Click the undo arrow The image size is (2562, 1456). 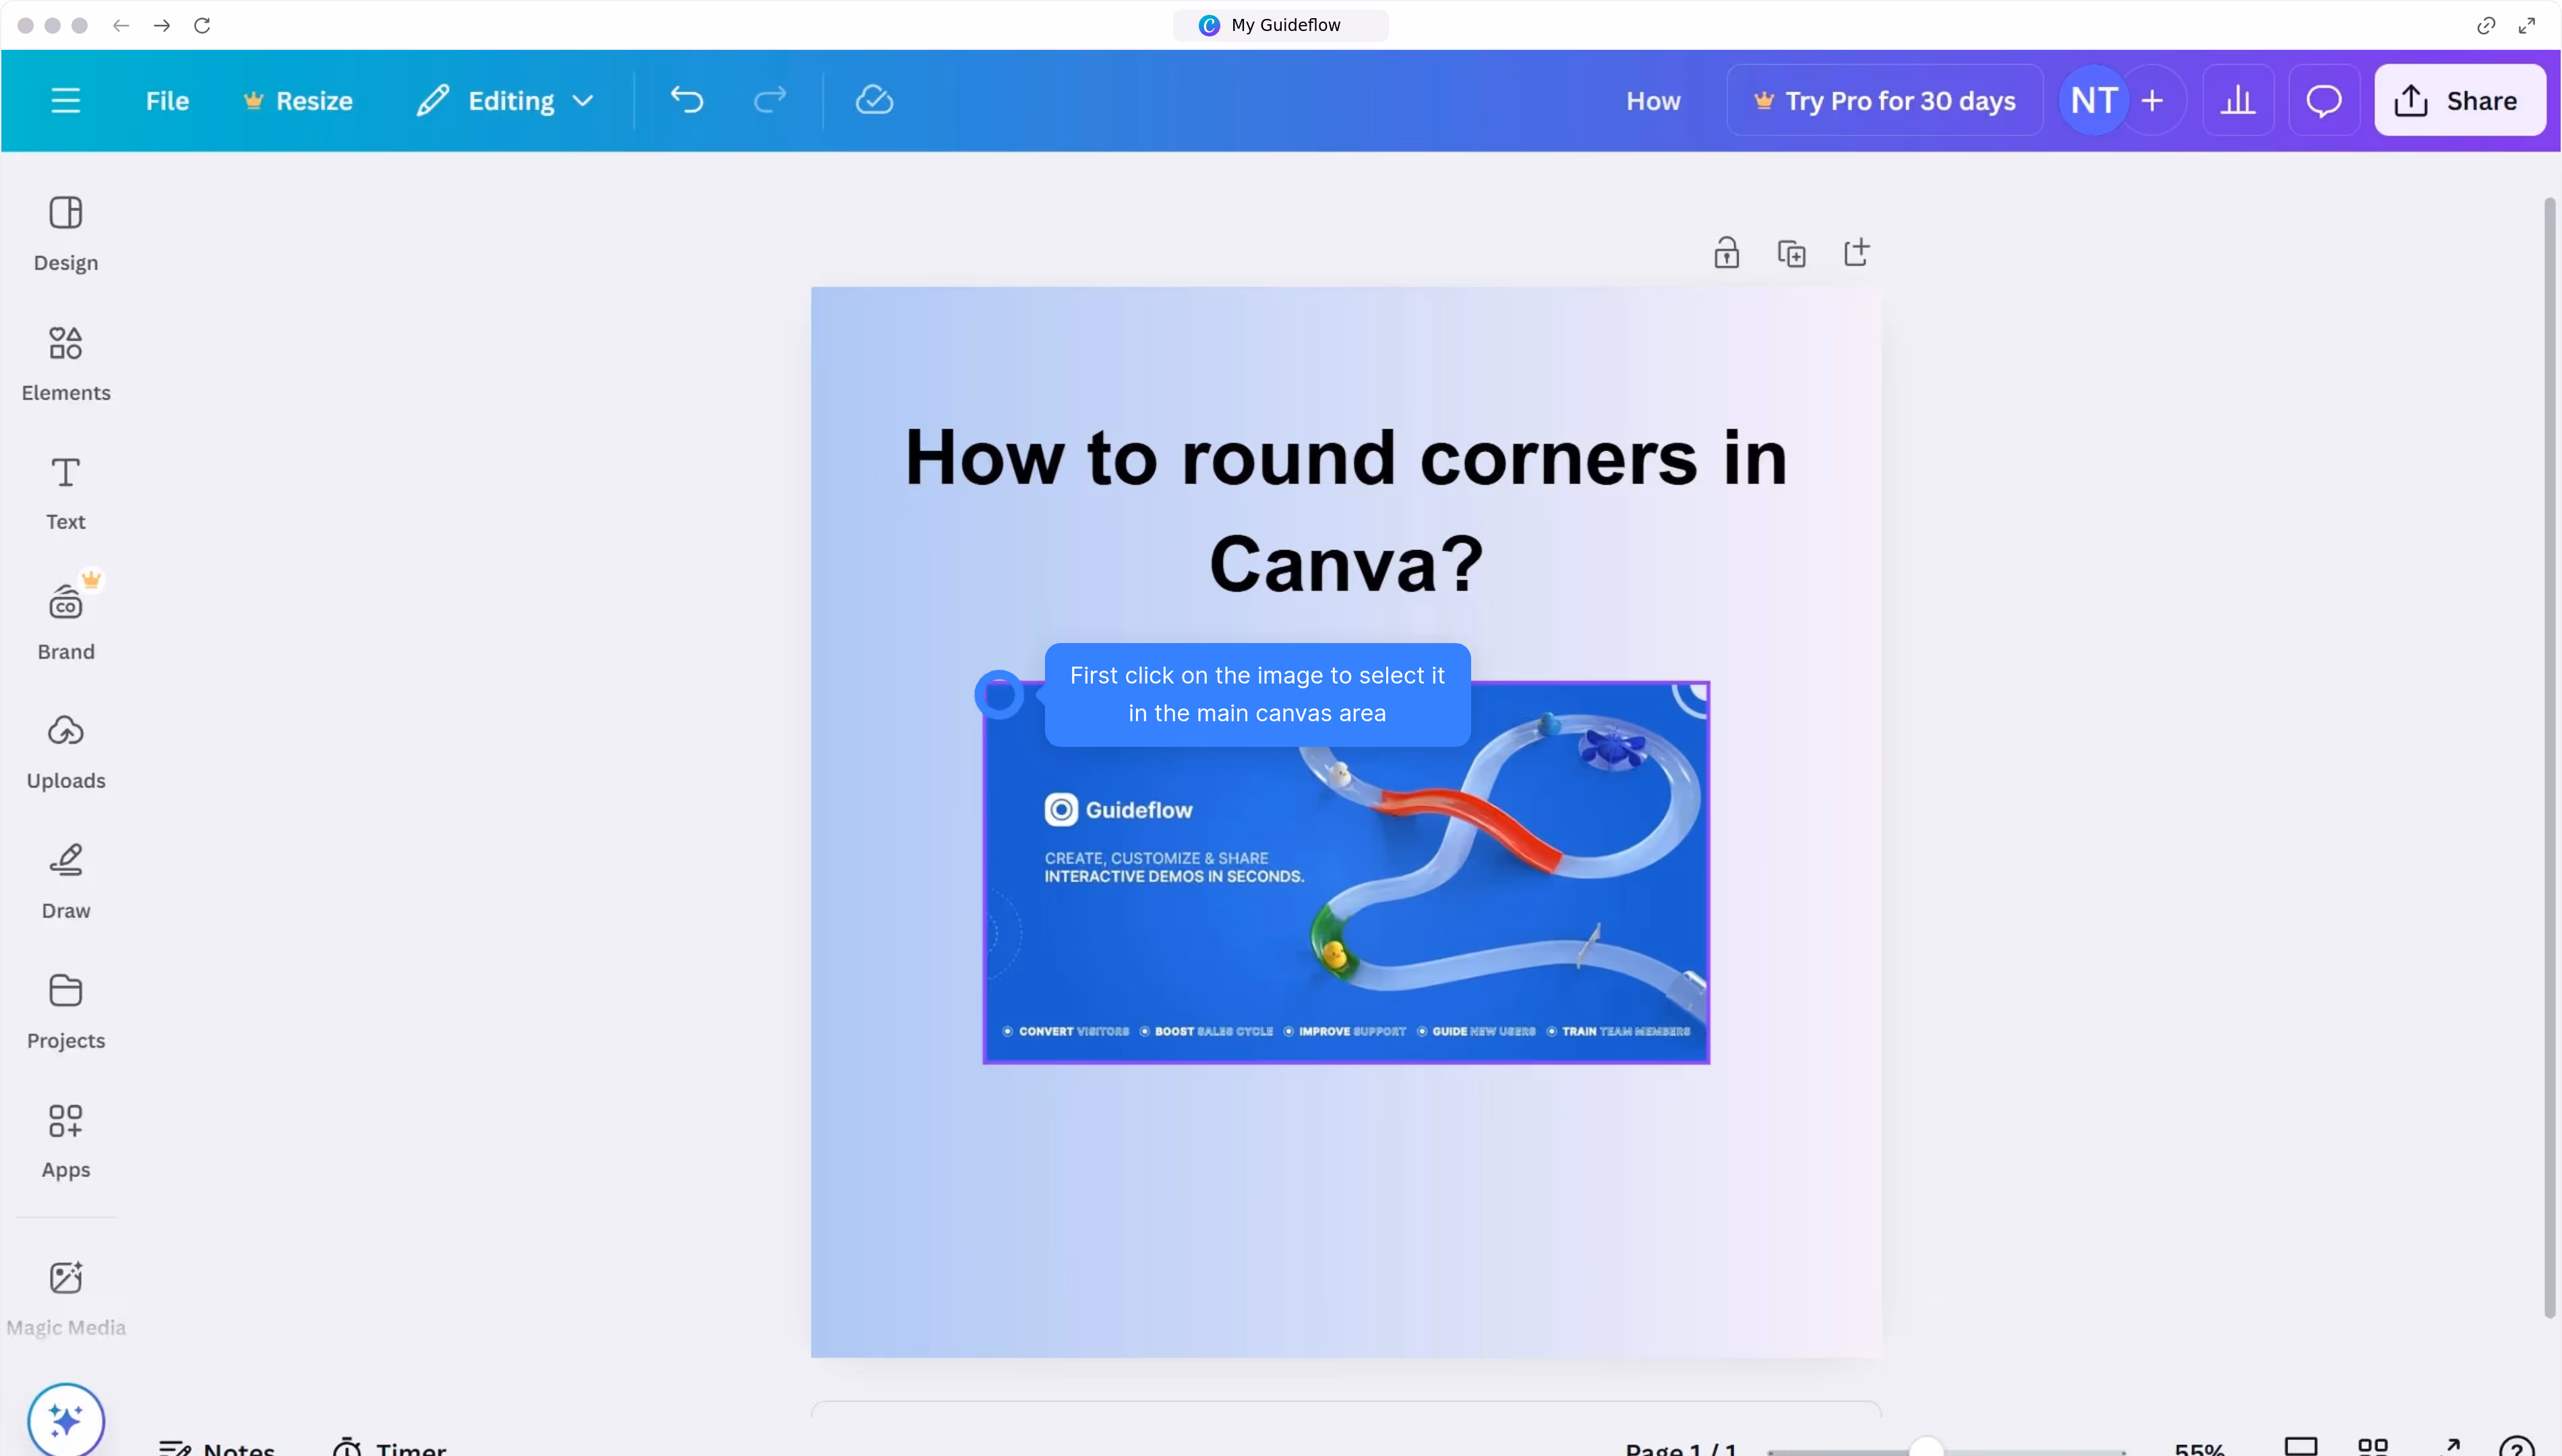tap(687, 100)
